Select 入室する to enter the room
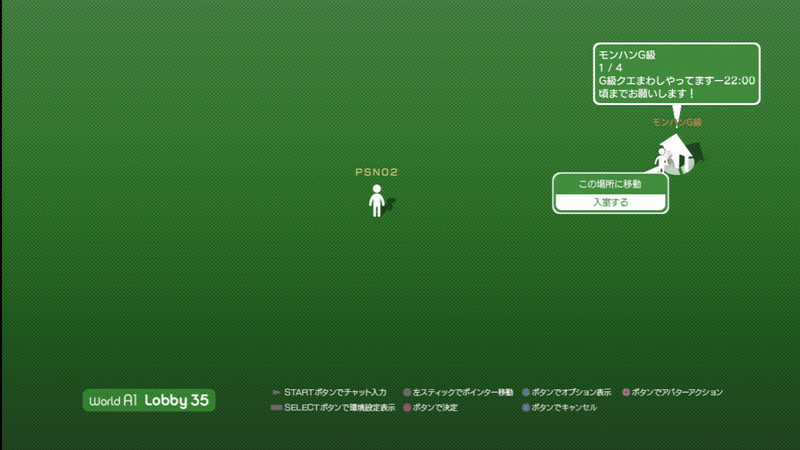Viewport: 800px width, 450px height. (x=610, y=202)
